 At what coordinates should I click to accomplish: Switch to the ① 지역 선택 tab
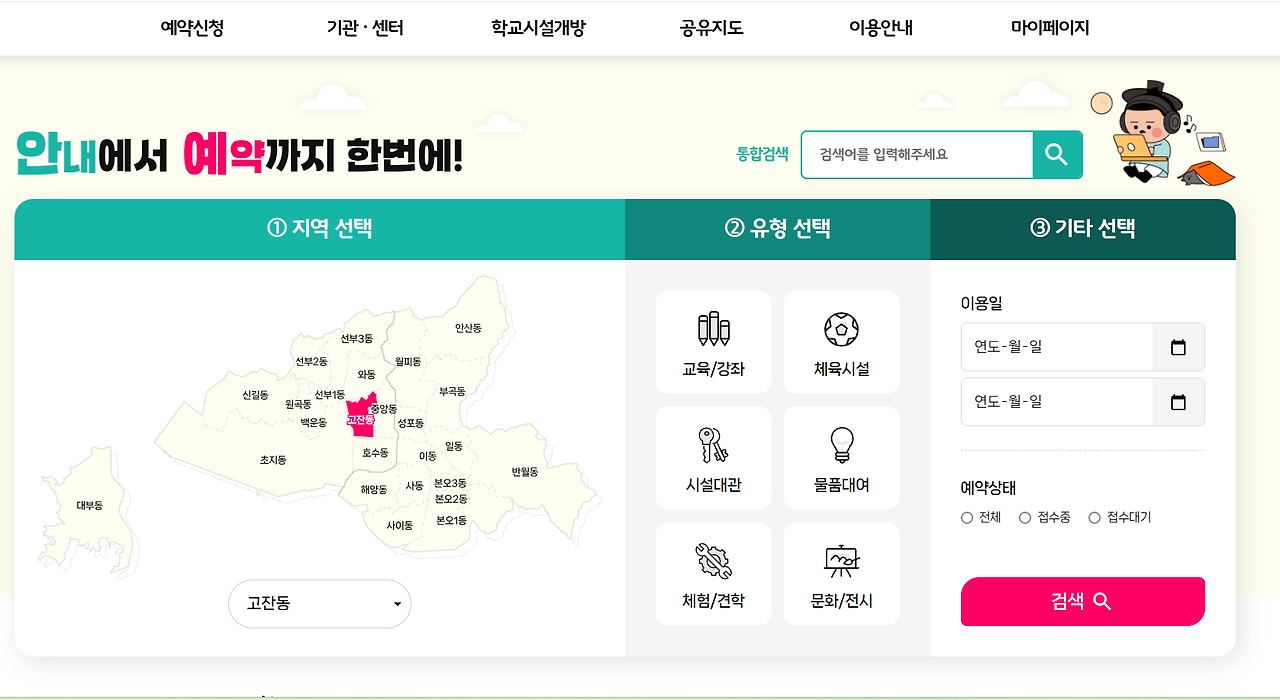click(x=320, y=229)
